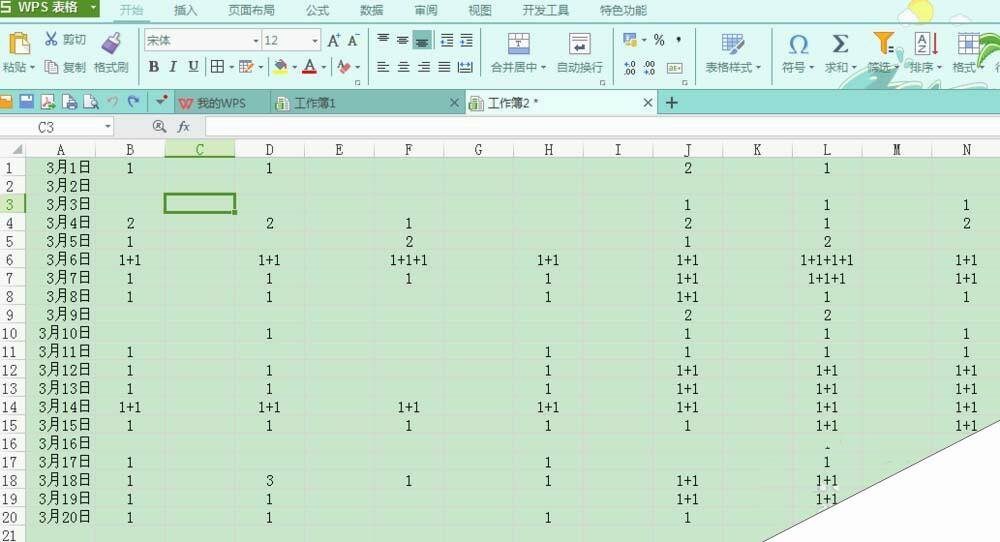The width and height of the screenshot is (1000, 542).
Task: Click the draw border table-pencil icon
Action: pyautogui.click(x=246, y=66)
